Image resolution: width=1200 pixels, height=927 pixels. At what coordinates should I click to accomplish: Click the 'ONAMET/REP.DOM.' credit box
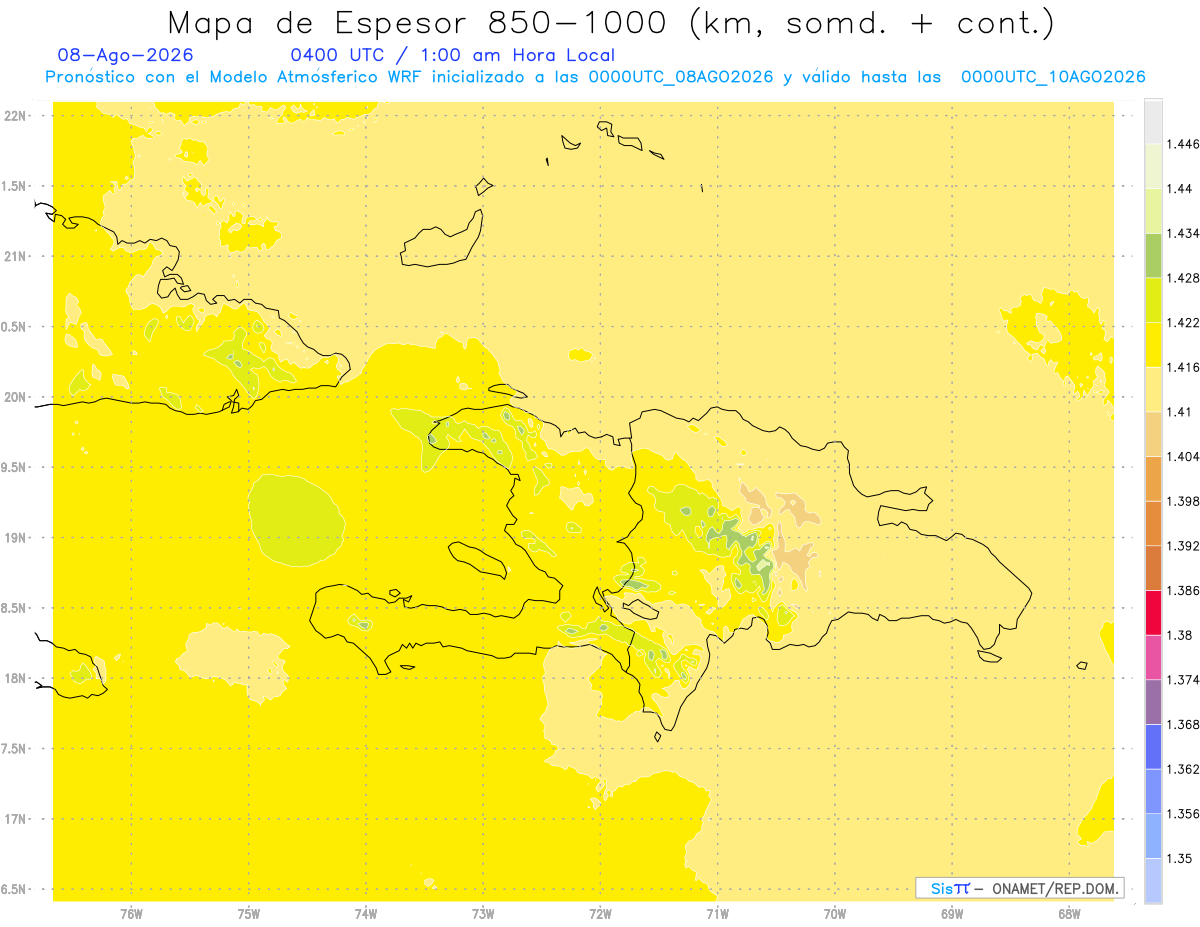[x=1020, y=888]
